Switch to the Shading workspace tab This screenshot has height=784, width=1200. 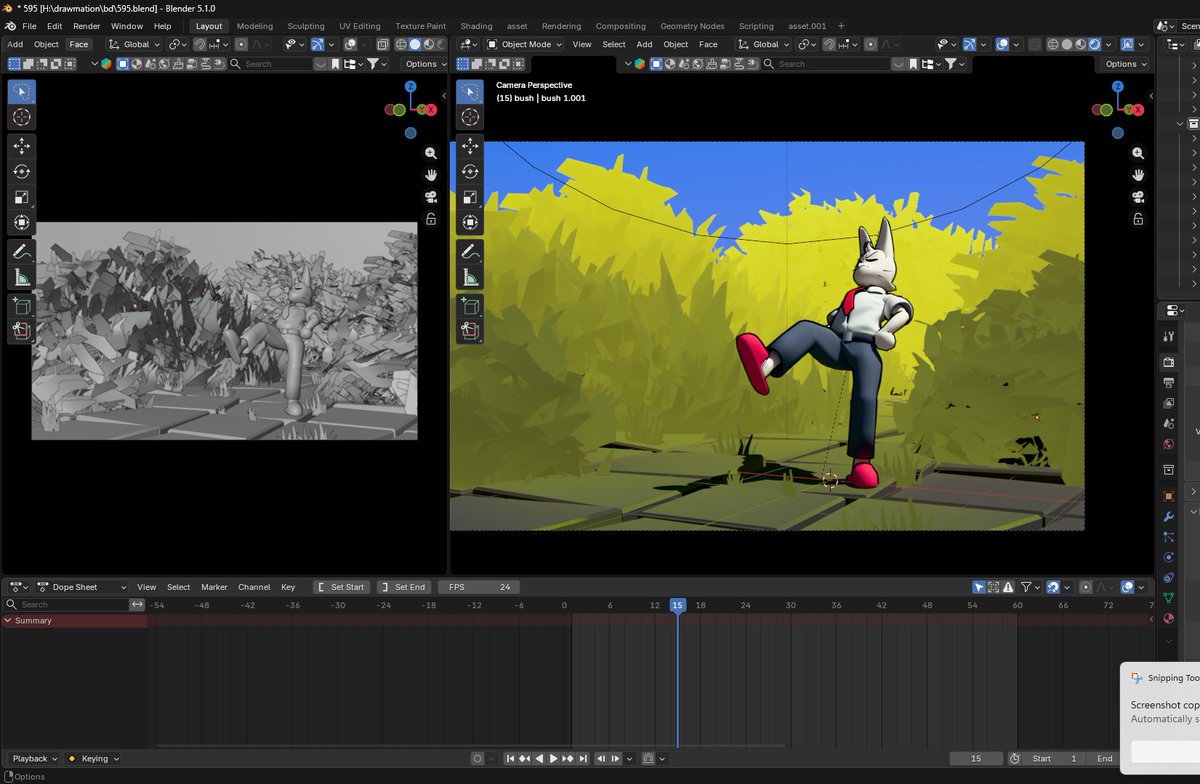click(476, 26)
